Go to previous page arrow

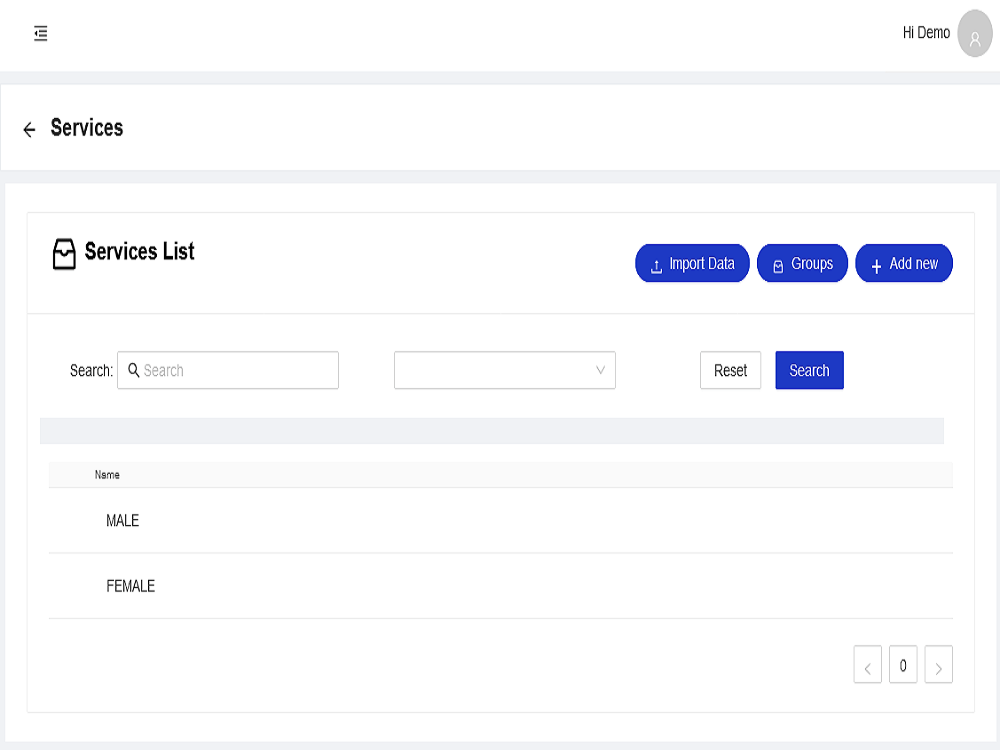(x=867, y=665)
